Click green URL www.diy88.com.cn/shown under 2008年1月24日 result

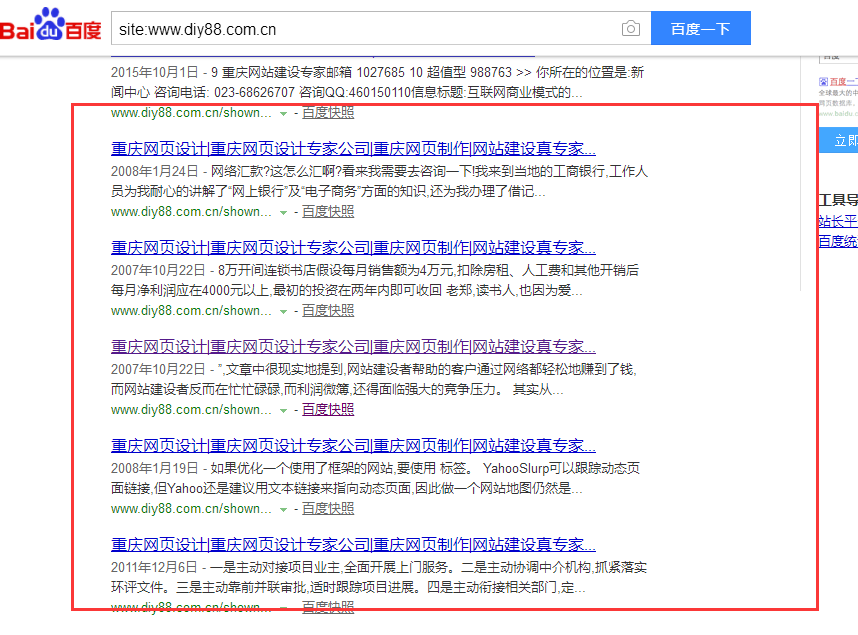tap(191, 212)
